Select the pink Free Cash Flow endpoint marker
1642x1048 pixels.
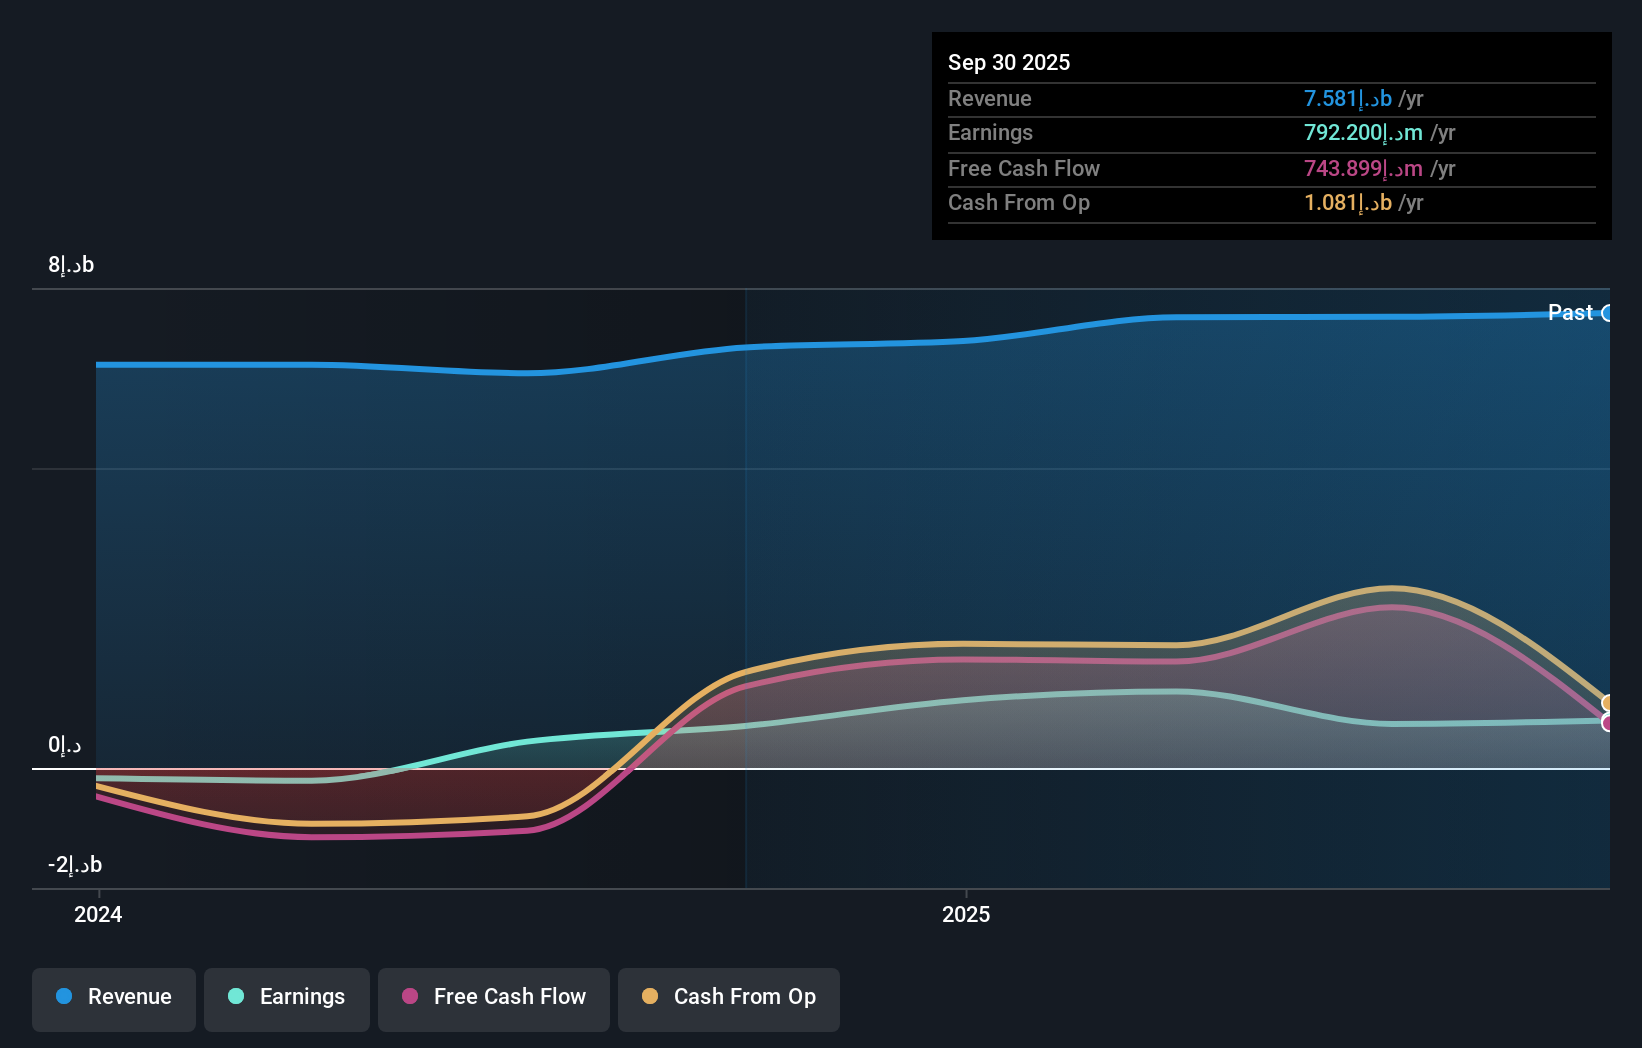click(1608, 722)
